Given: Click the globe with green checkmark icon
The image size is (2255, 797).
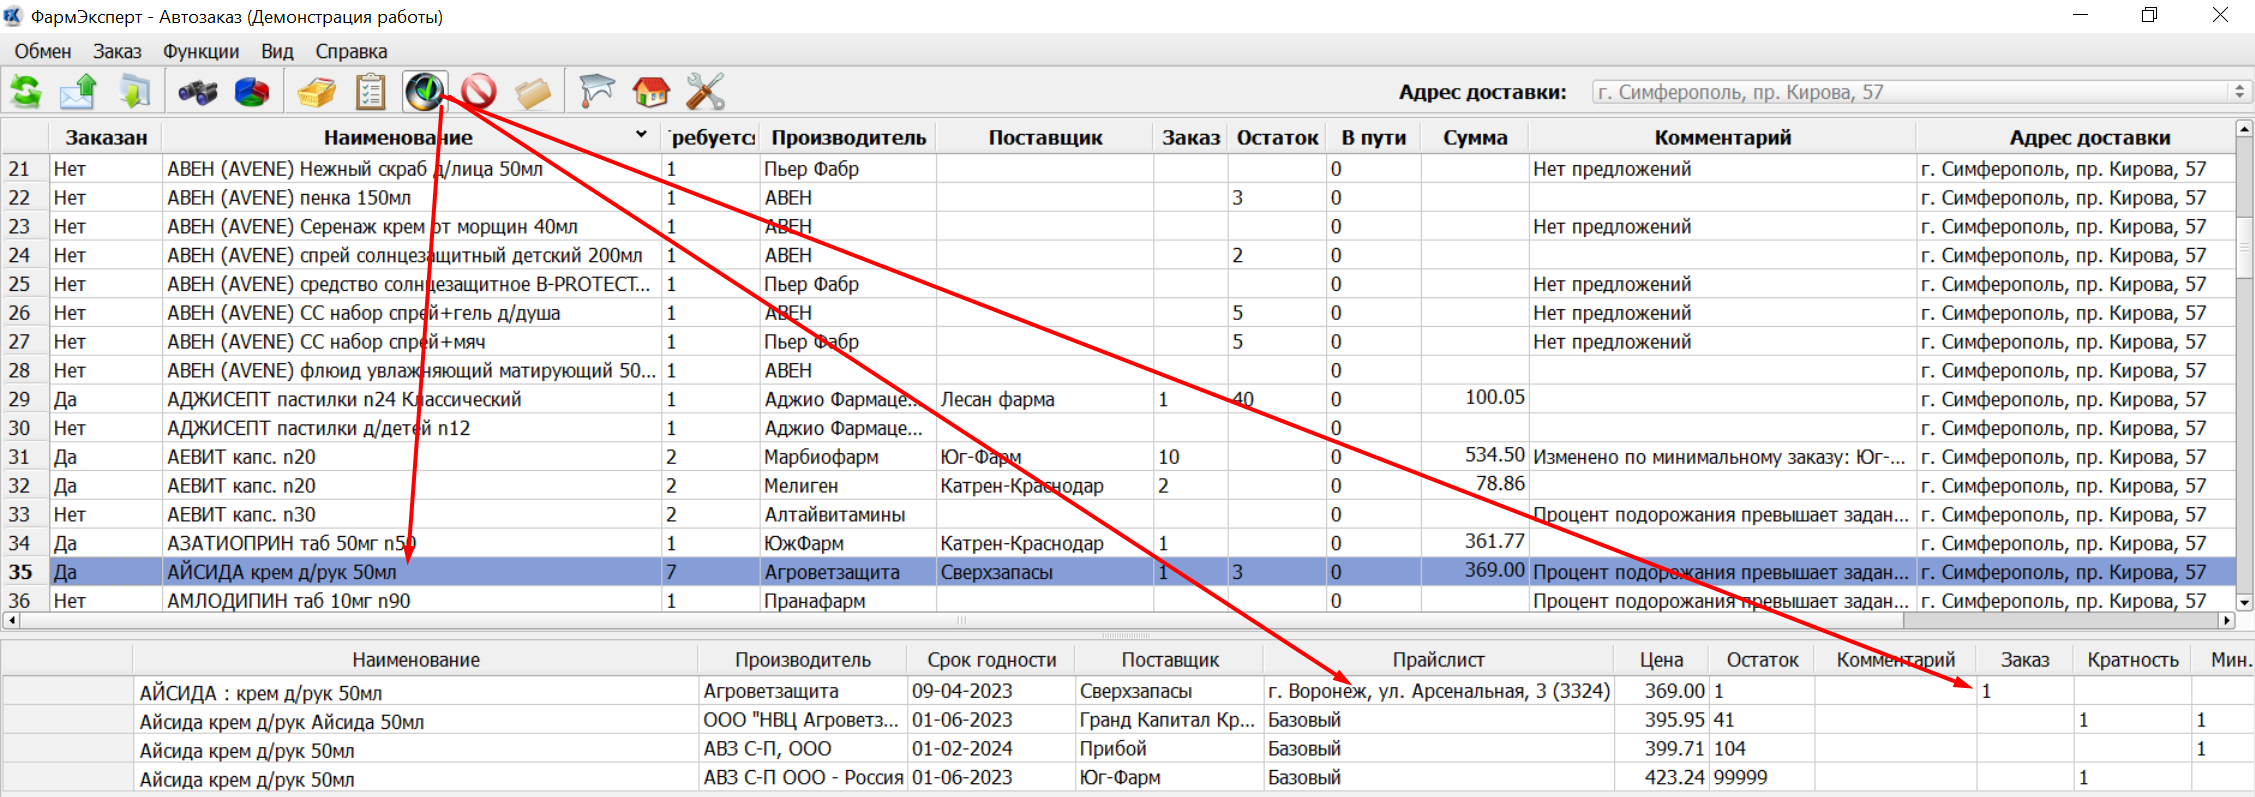Looking at the screenshot, I should click(425, 92).
